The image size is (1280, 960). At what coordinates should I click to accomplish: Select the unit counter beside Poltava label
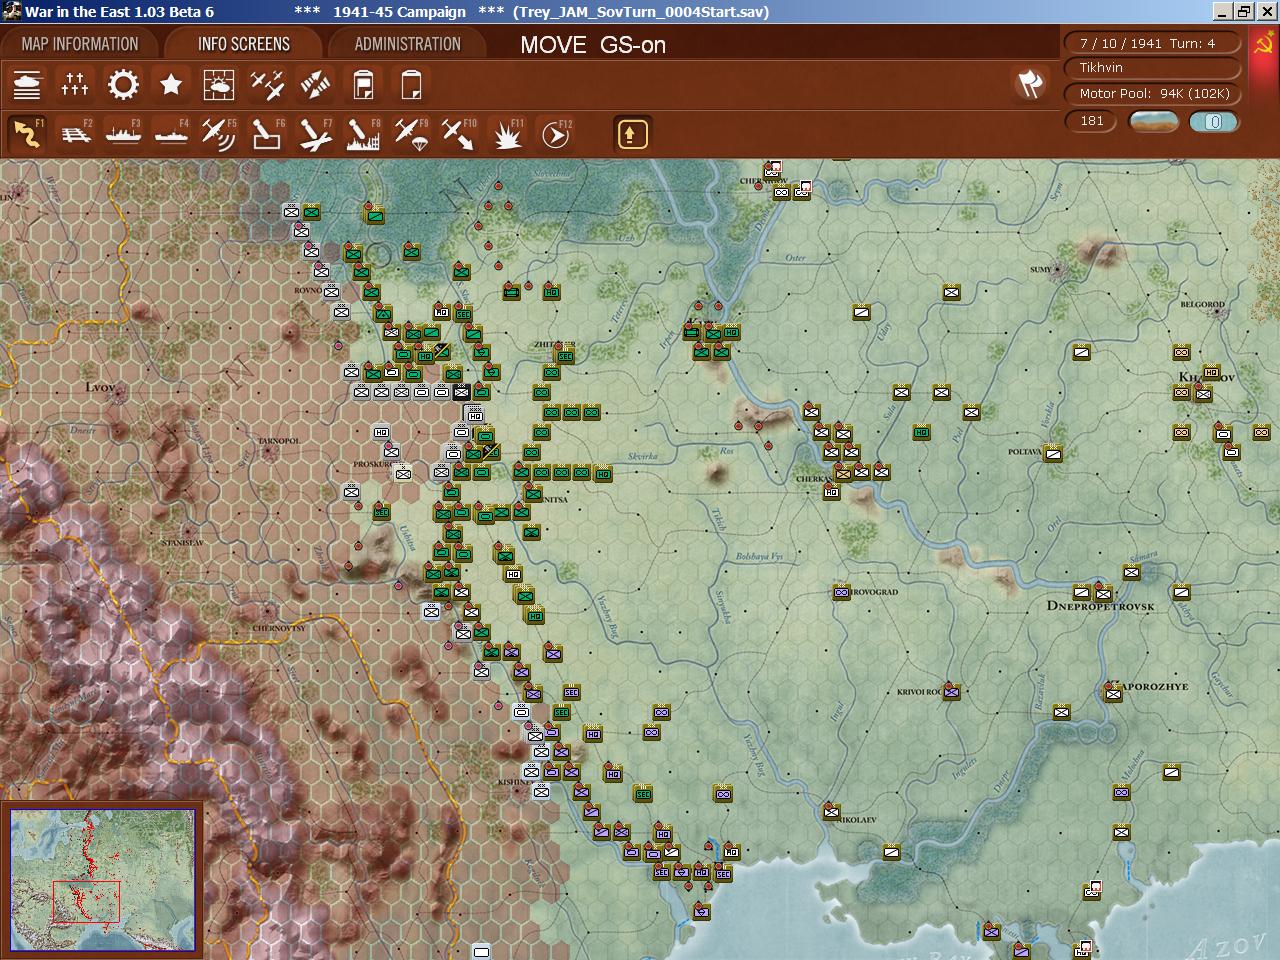coord(1052,453)
